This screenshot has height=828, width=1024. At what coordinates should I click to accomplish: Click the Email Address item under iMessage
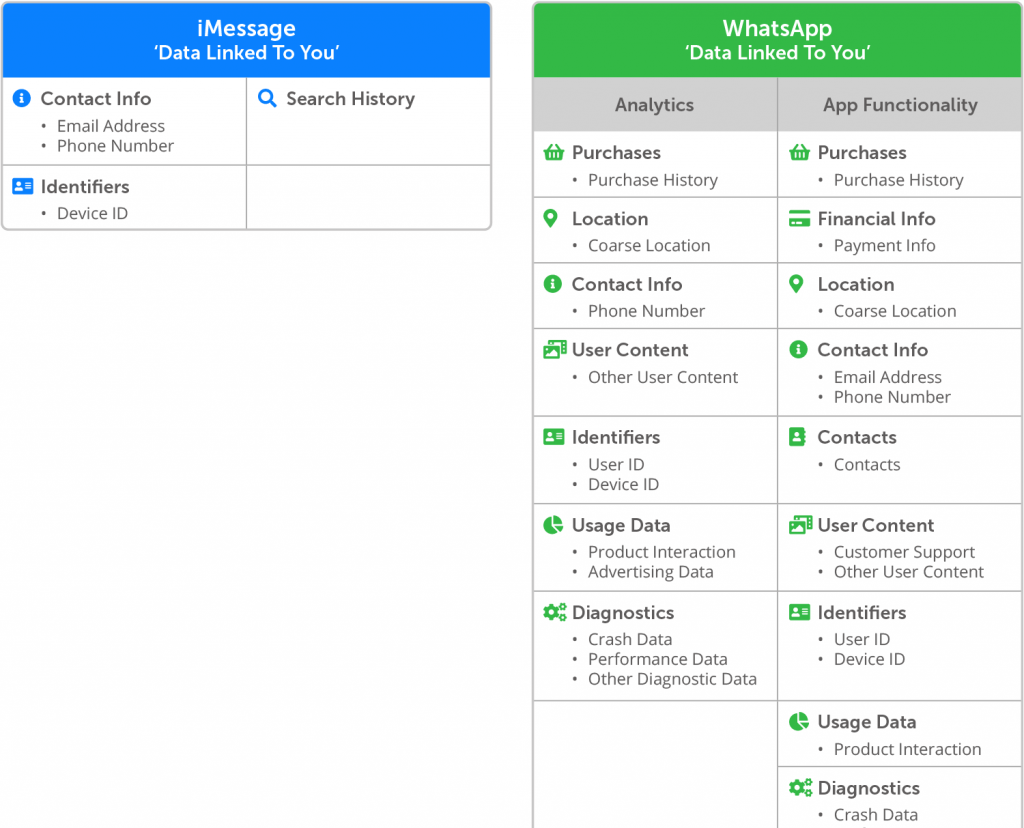click(x=110, y=126)
